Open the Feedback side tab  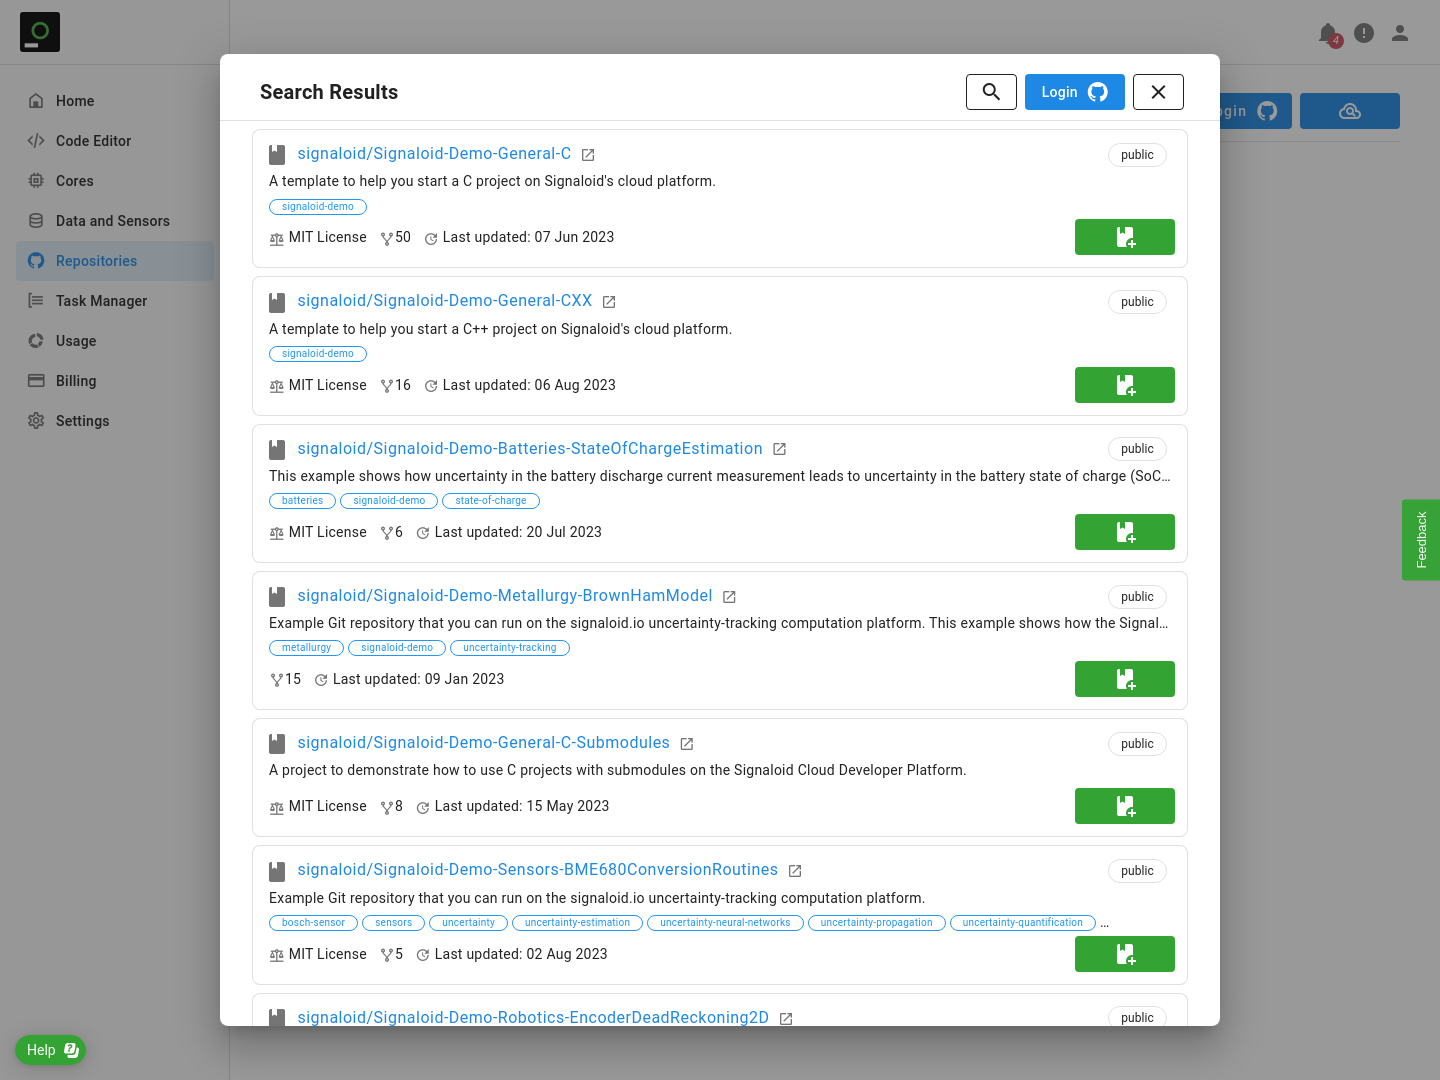(x=1421, y=540)
